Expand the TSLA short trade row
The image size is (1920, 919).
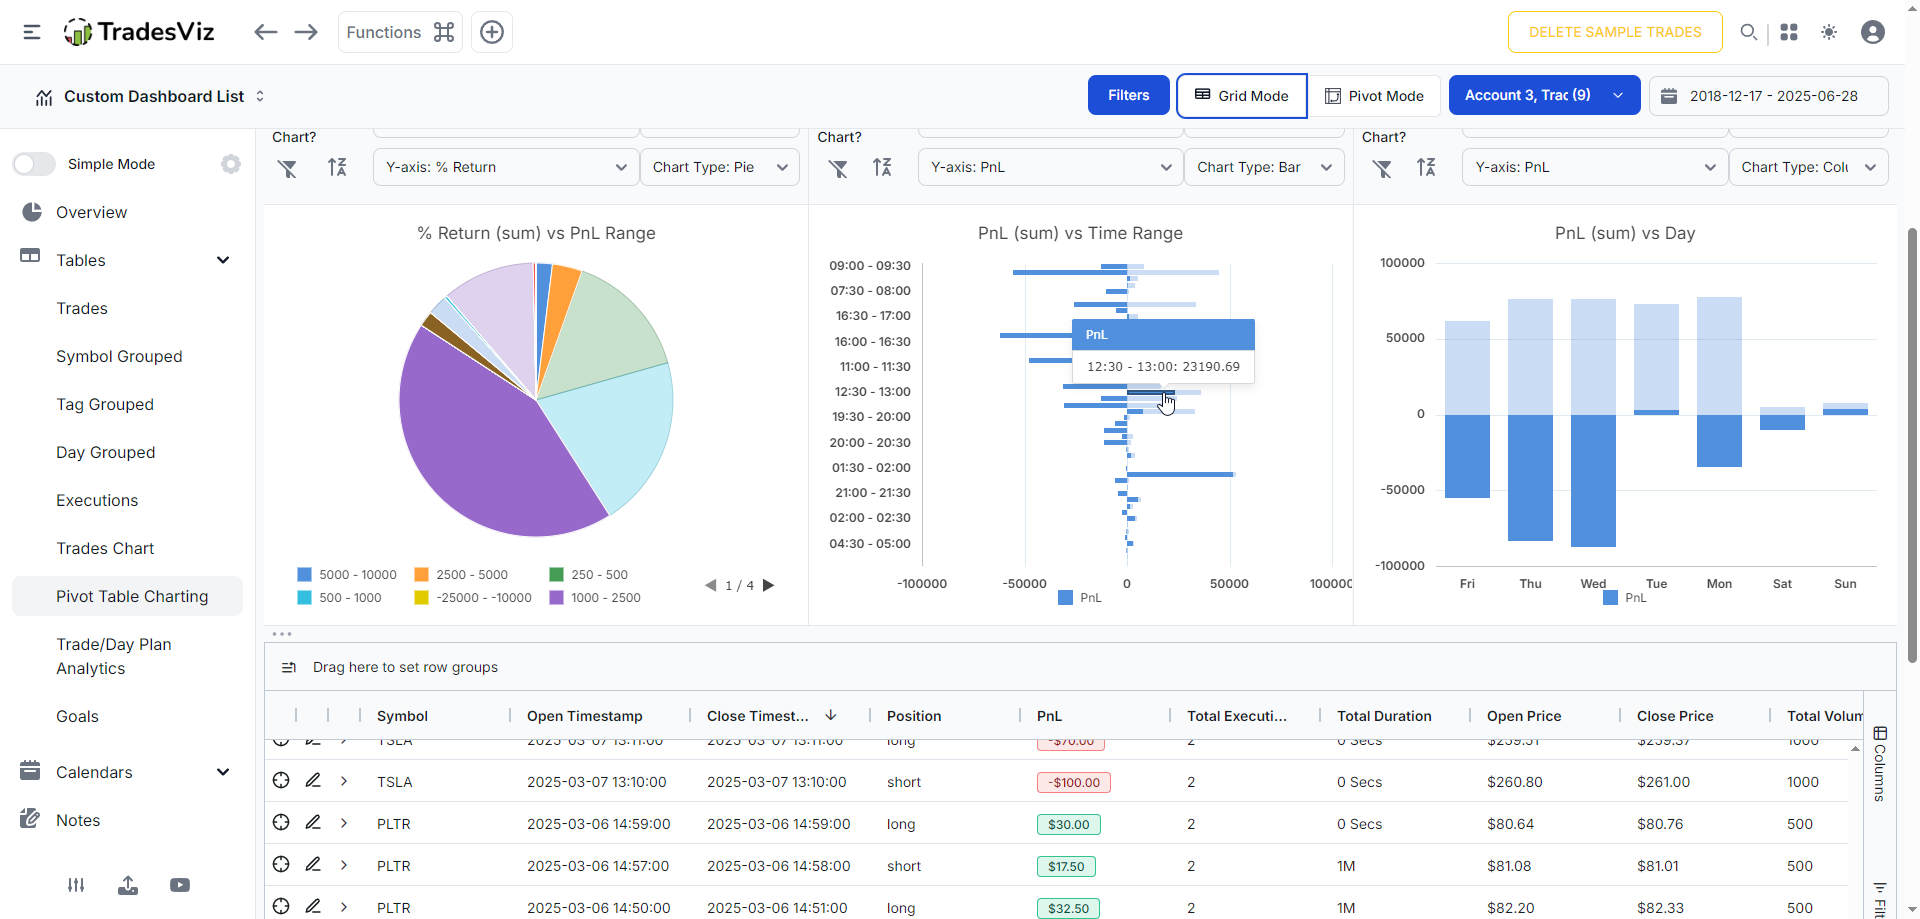point(344,781)
